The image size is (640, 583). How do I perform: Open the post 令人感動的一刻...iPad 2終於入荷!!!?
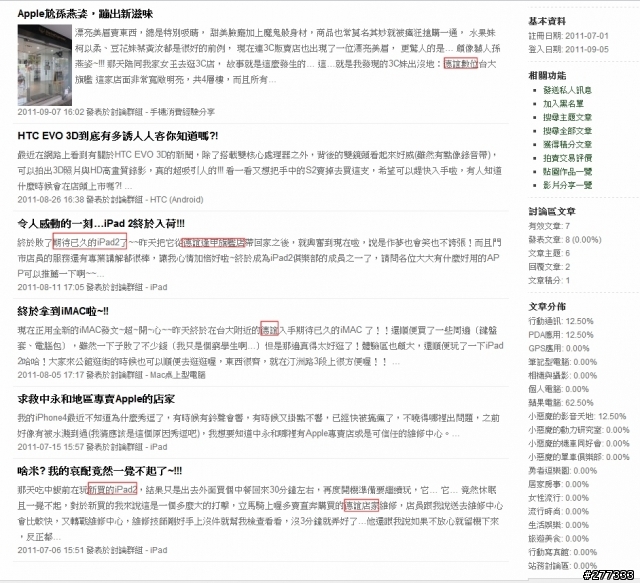click(101, 224)
